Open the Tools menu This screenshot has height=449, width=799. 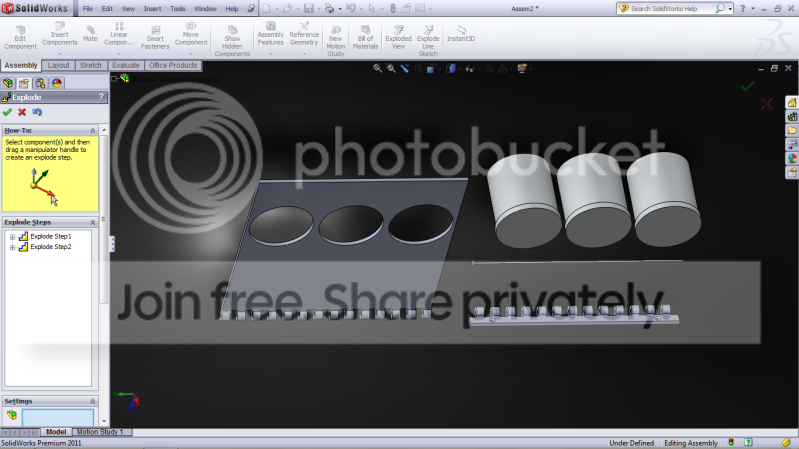pyautogui.click(x=177, y=9)
